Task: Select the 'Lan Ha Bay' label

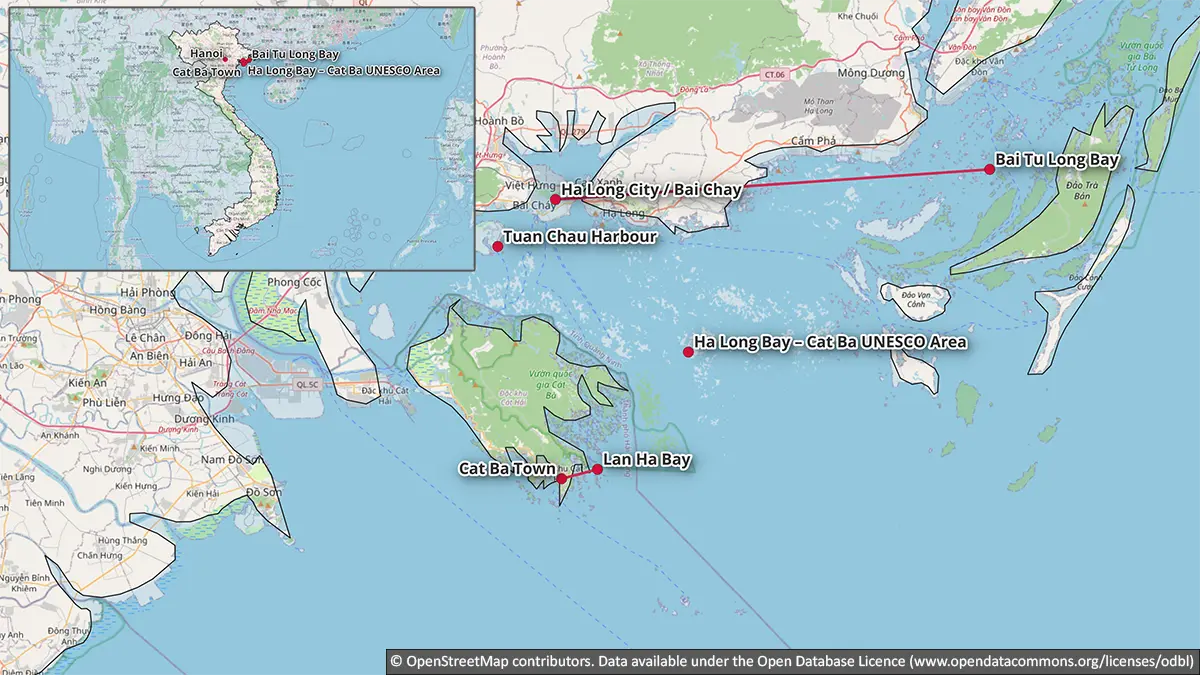Action: (x=647, y=460)
